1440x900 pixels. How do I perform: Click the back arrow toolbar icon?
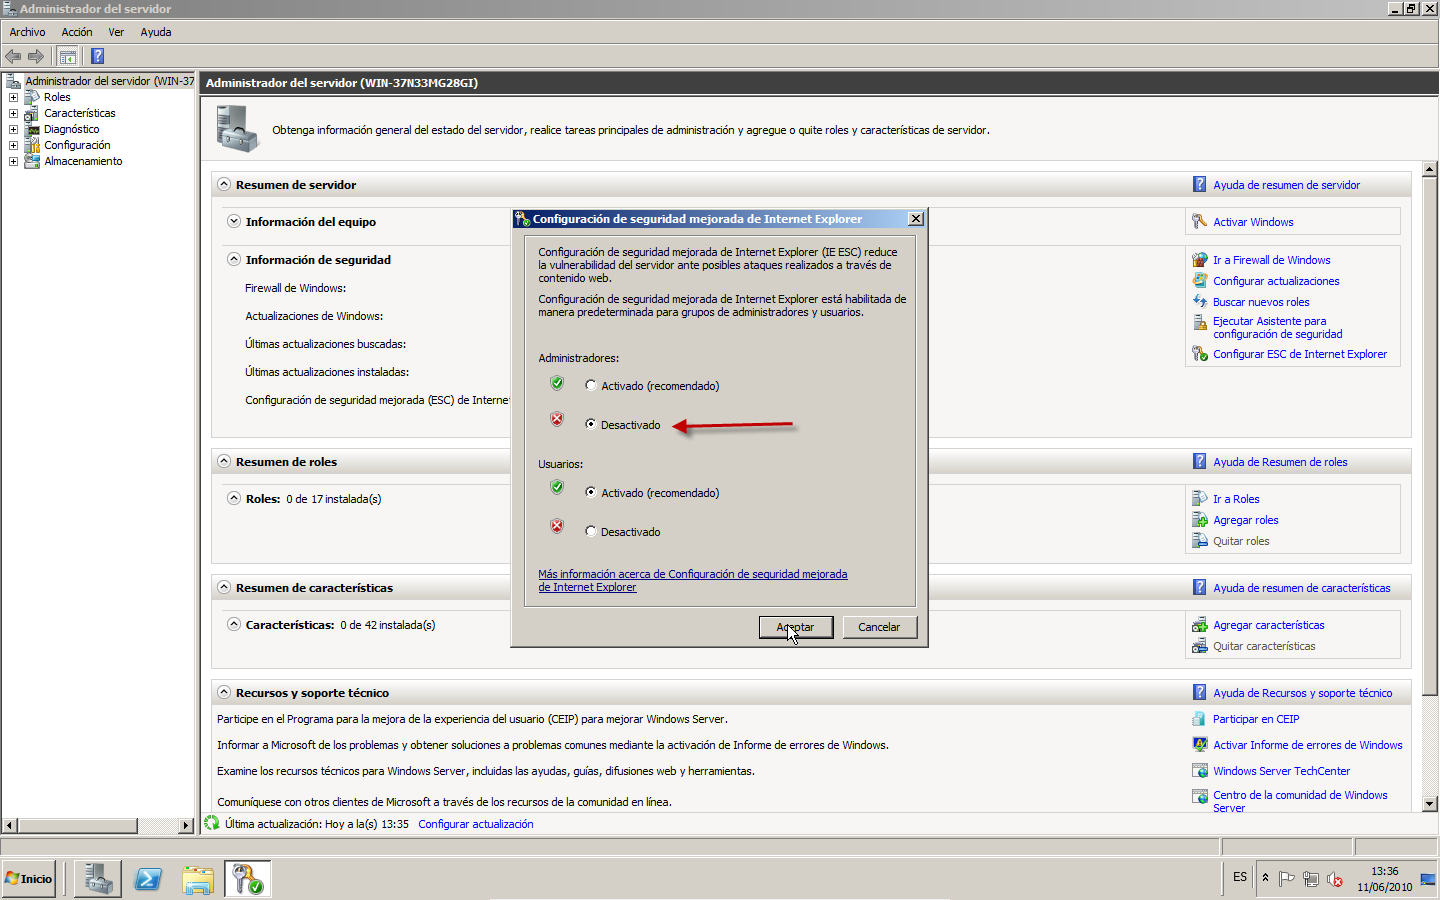13,56
